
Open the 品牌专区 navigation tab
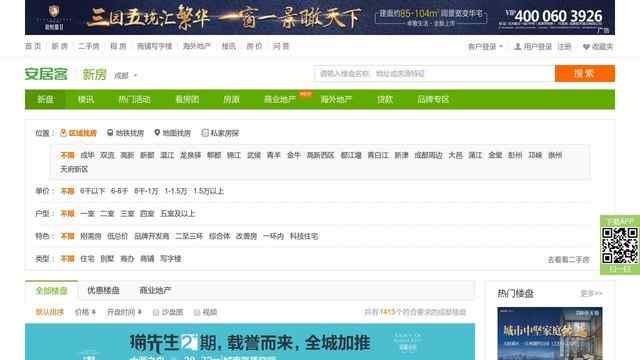coord(433,99)
